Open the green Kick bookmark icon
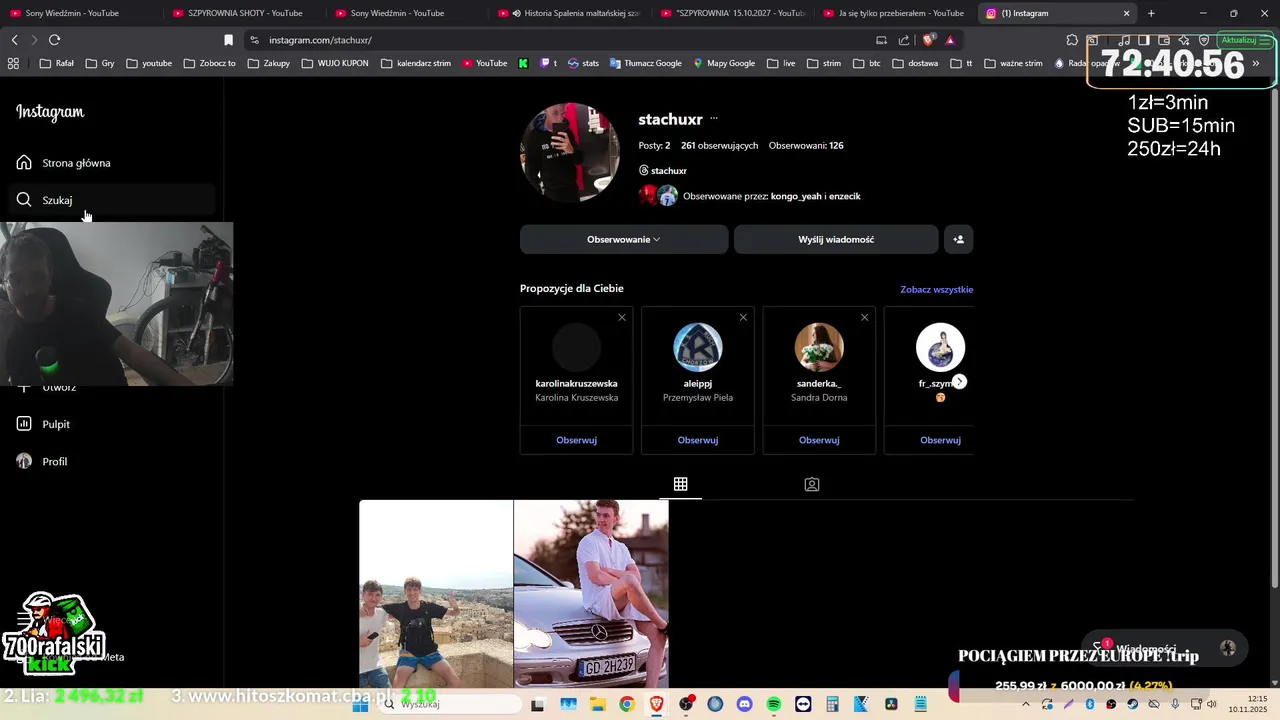 [x=523, y=63]
